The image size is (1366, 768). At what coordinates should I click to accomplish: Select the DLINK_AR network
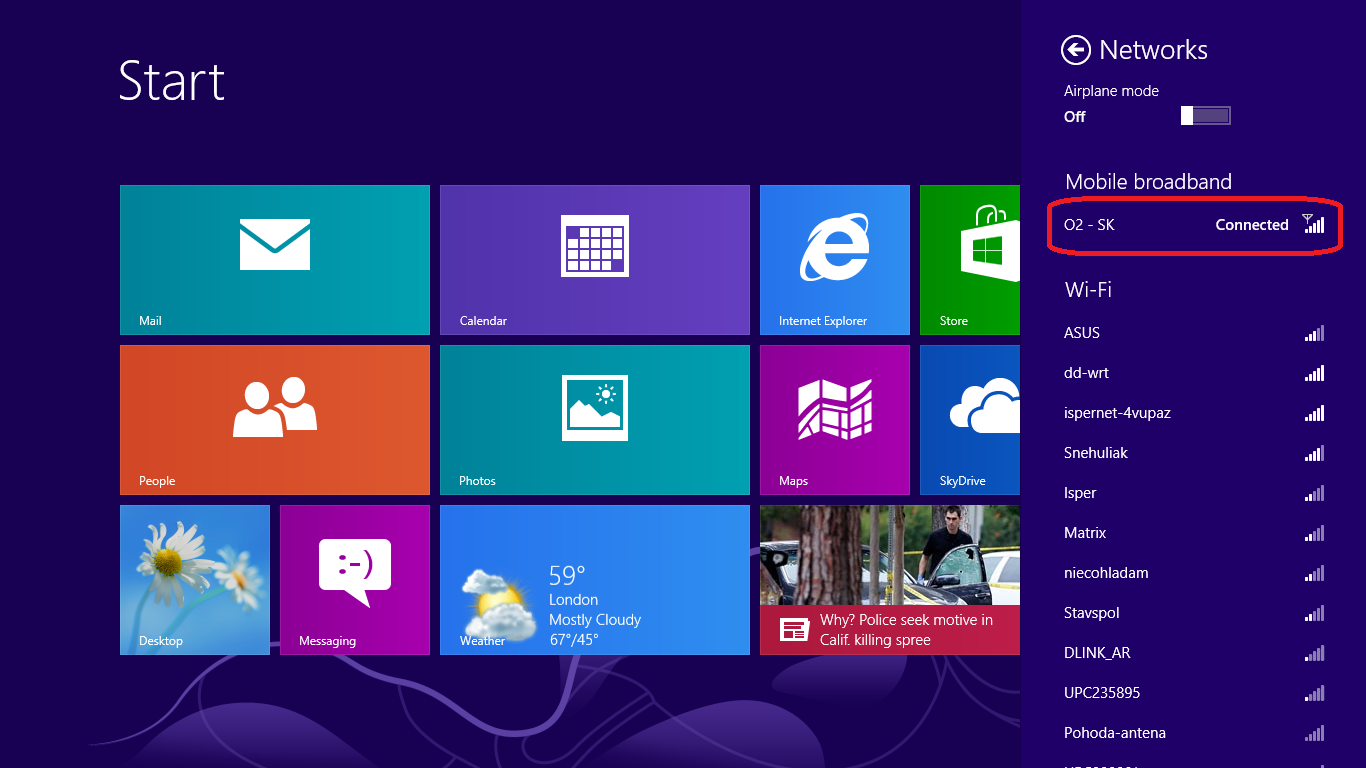[1194, 653]
